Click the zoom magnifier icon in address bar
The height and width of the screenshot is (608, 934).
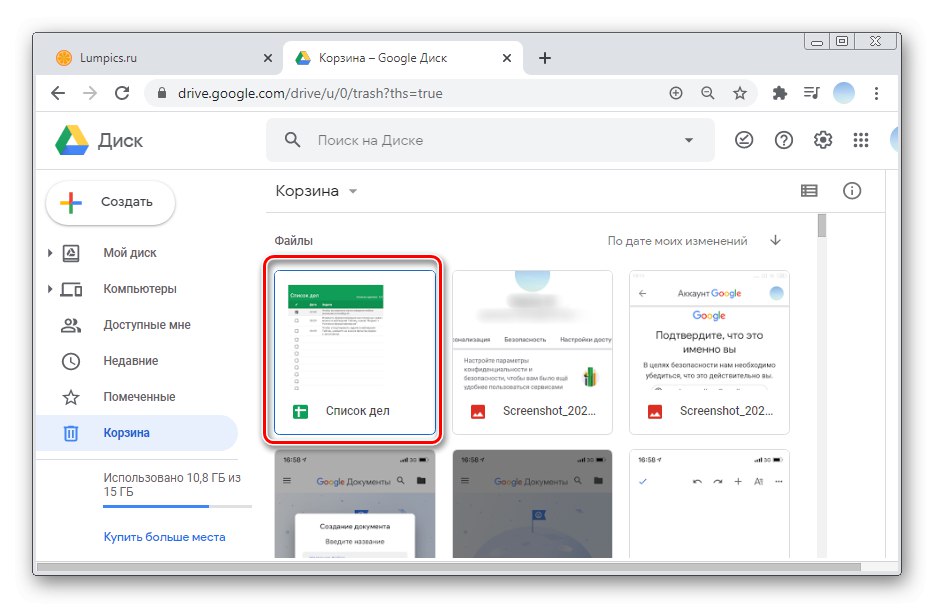pyautogui.click(x=708, y=93)
